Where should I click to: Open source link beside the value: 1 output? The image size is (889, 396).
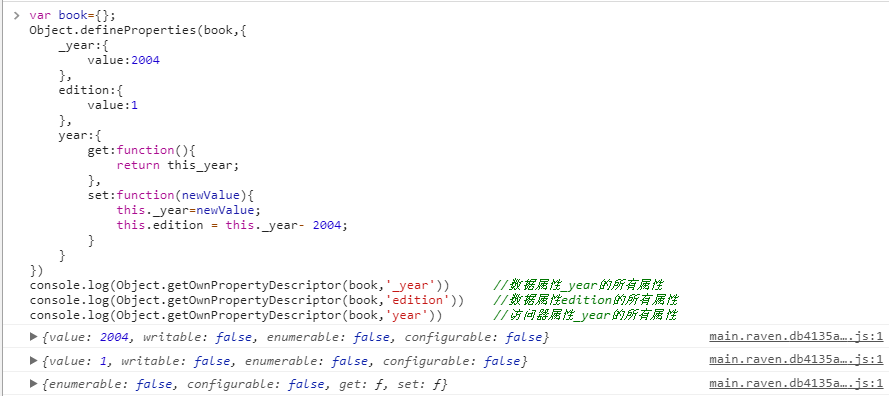point(795,360)
